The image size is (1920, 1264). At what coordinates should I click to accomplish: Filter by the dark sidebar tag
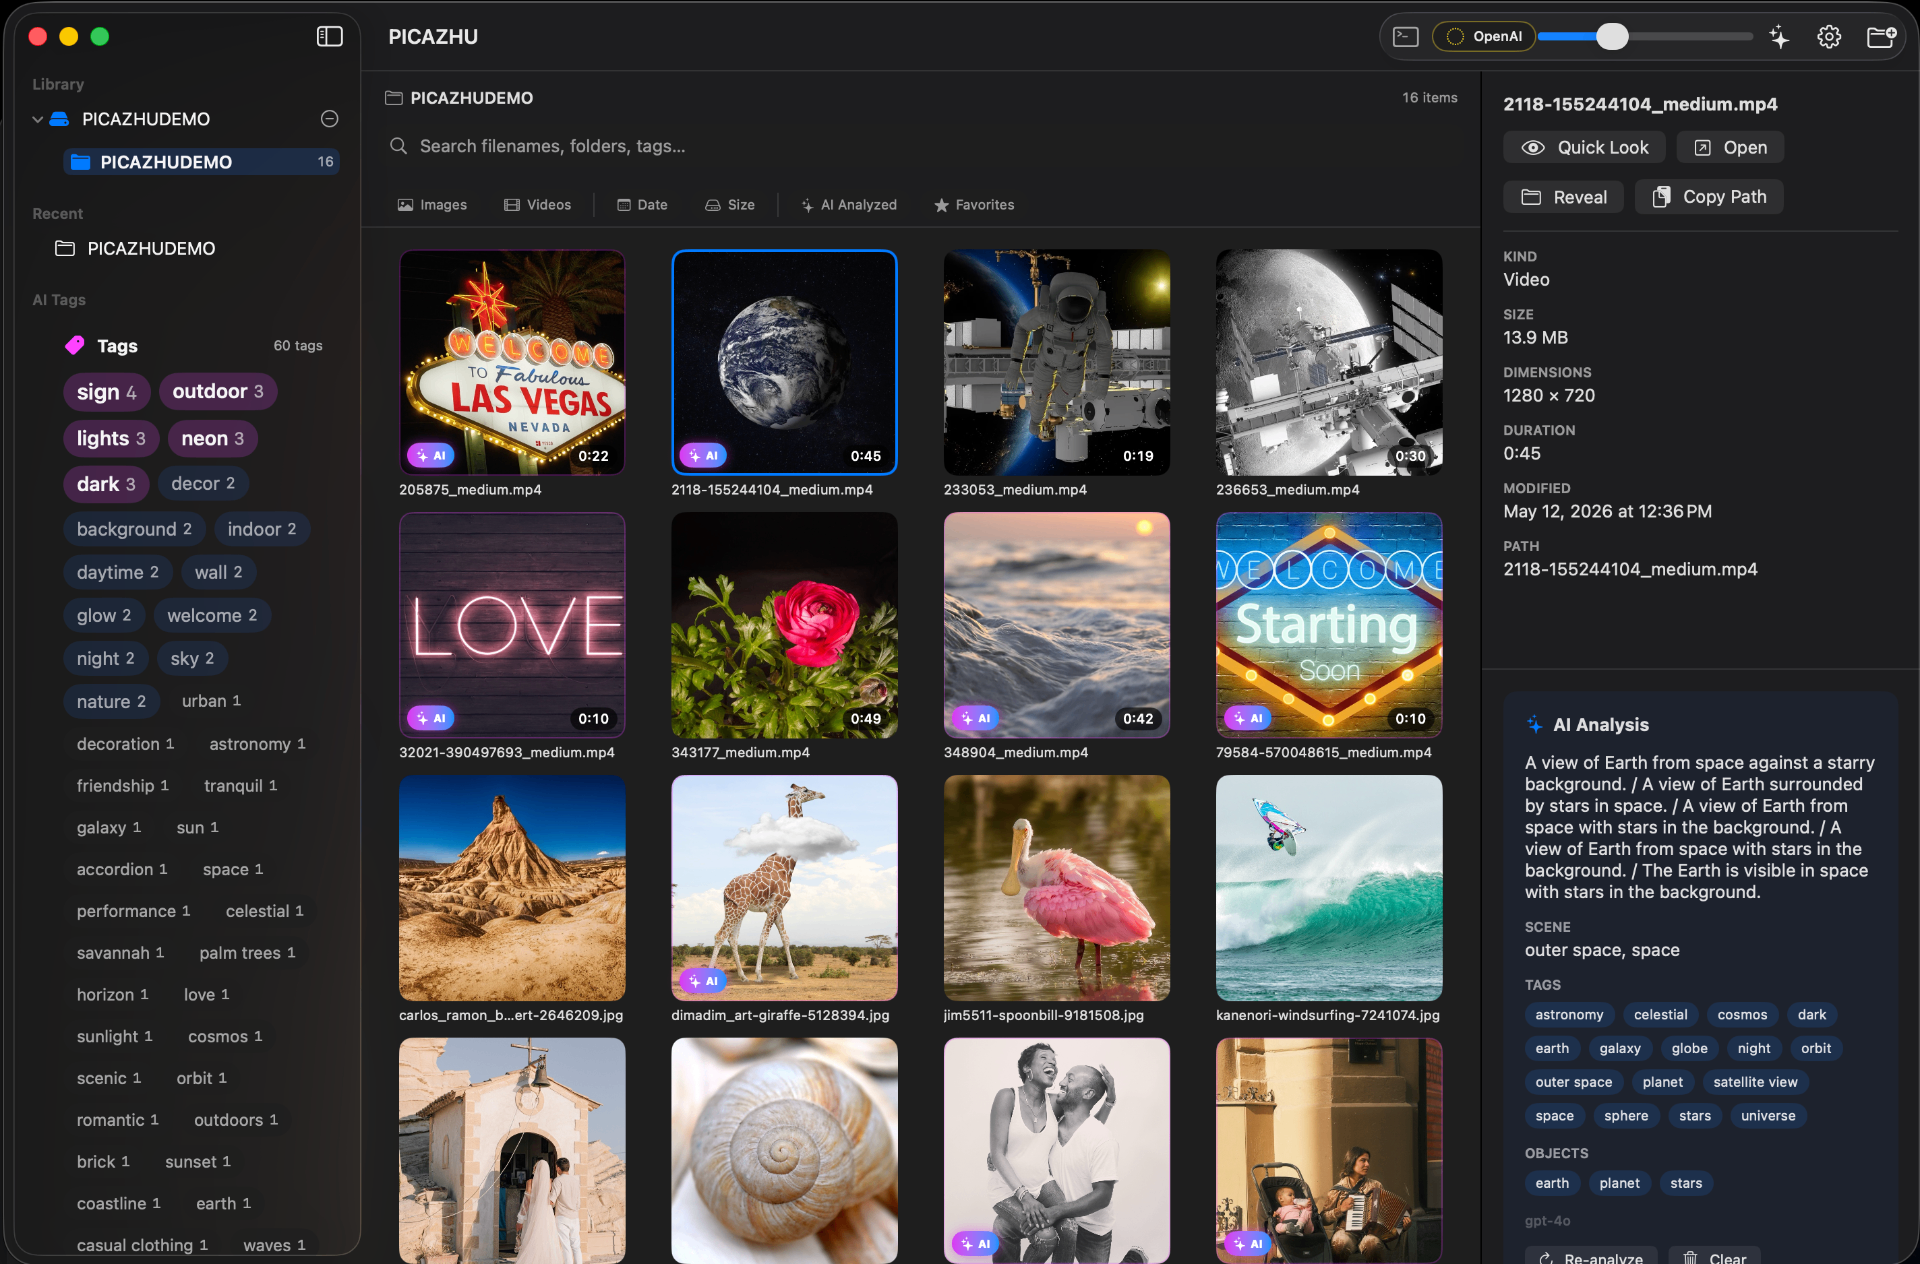pyautogui.click(x=106, y=484)
